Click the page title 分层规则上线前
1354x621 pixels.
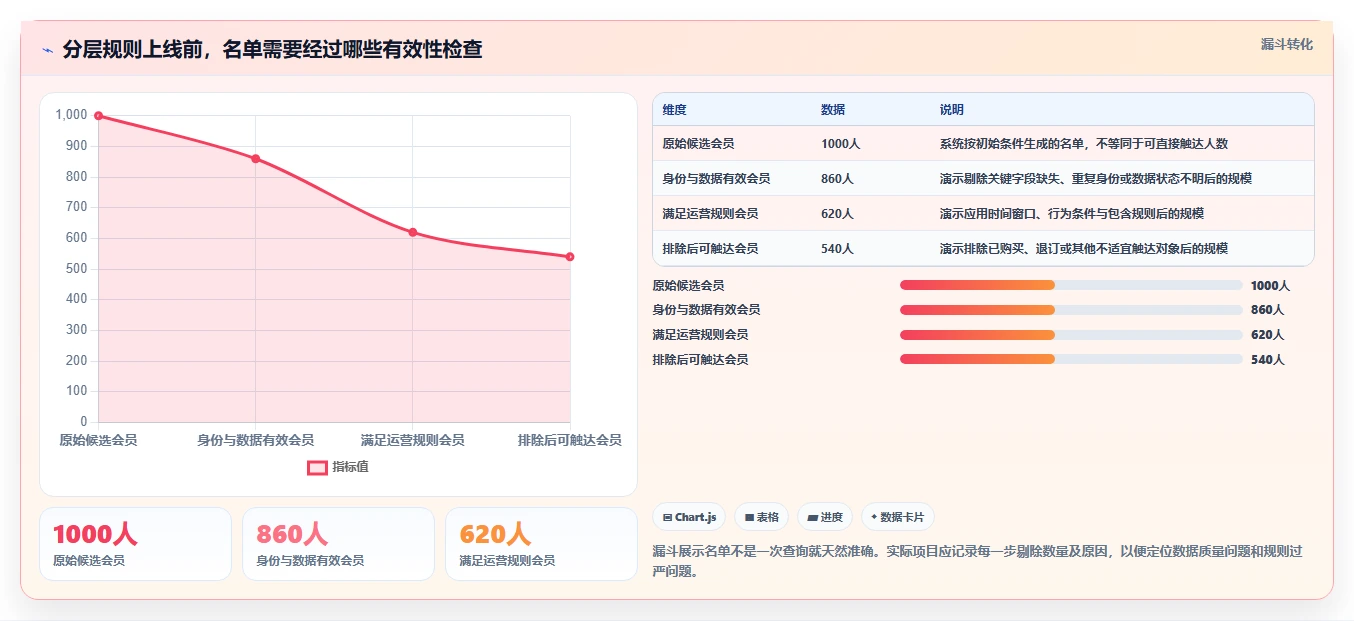click(272, 49)
